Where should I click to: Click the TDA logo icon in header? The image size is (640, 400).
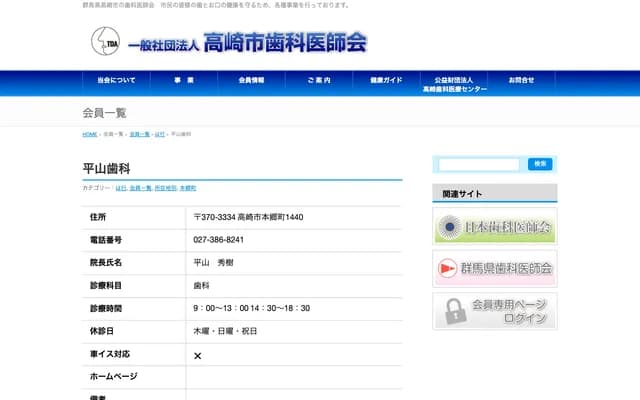[x=103, y=41]
